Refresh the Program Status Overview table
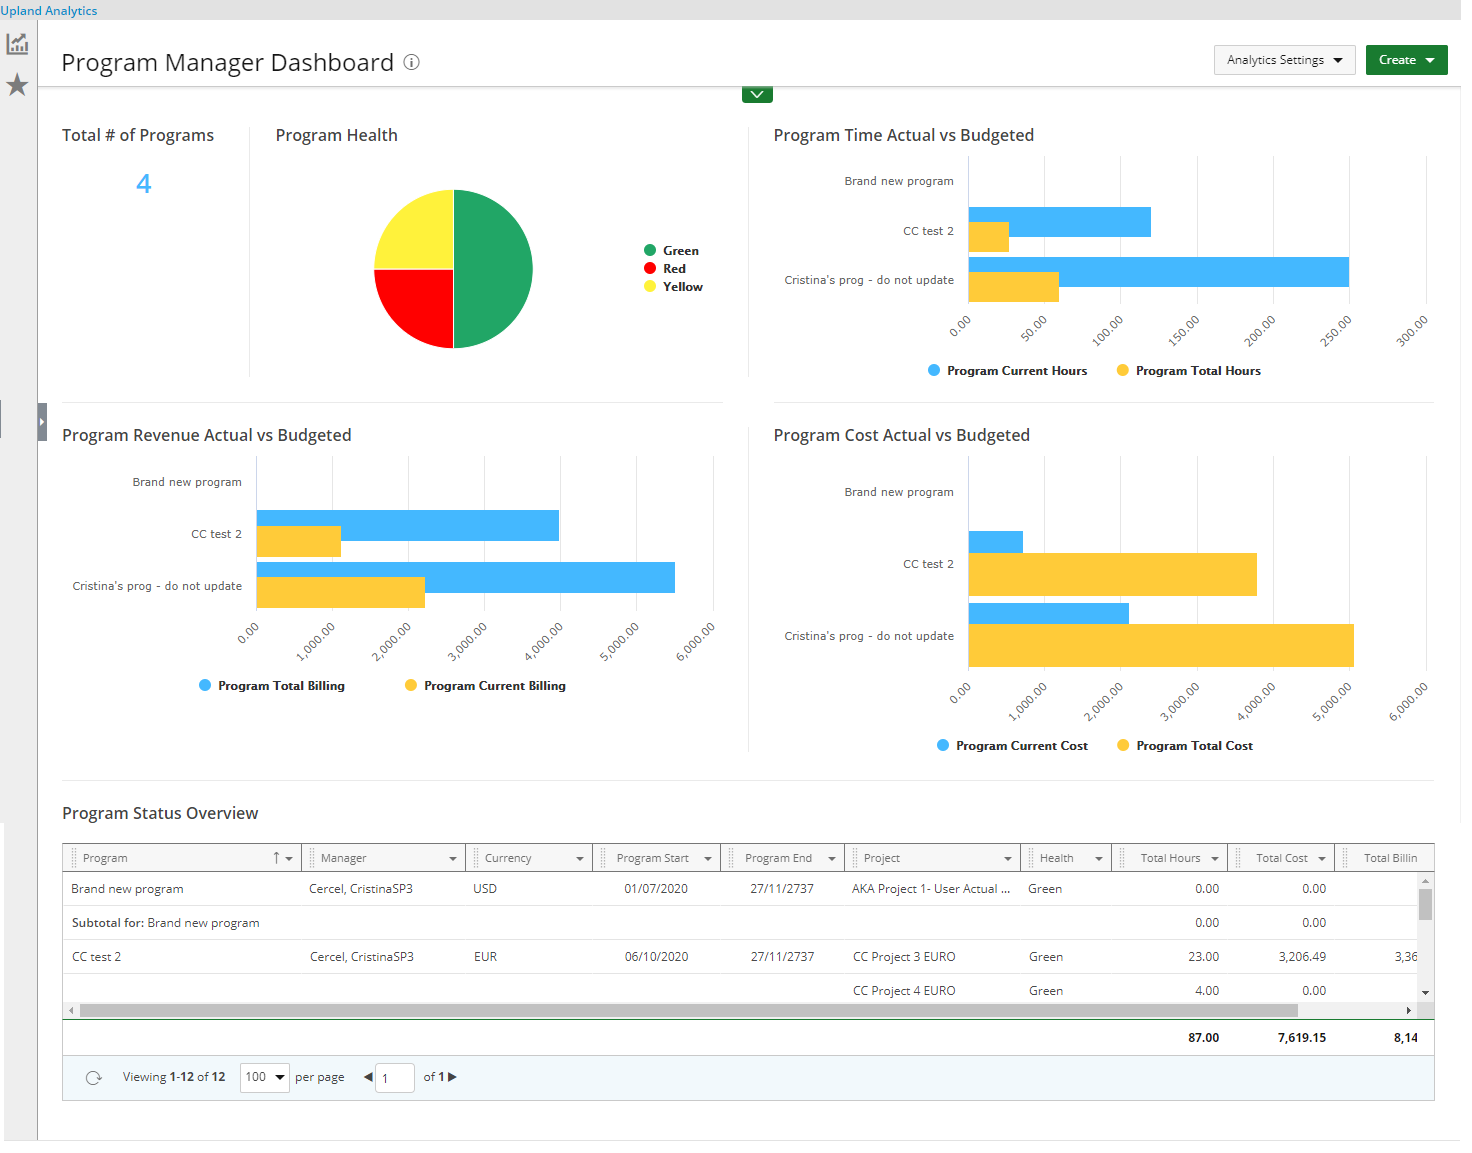Viewport: 1472px width, 1153px height. [x=94, y=1078]
